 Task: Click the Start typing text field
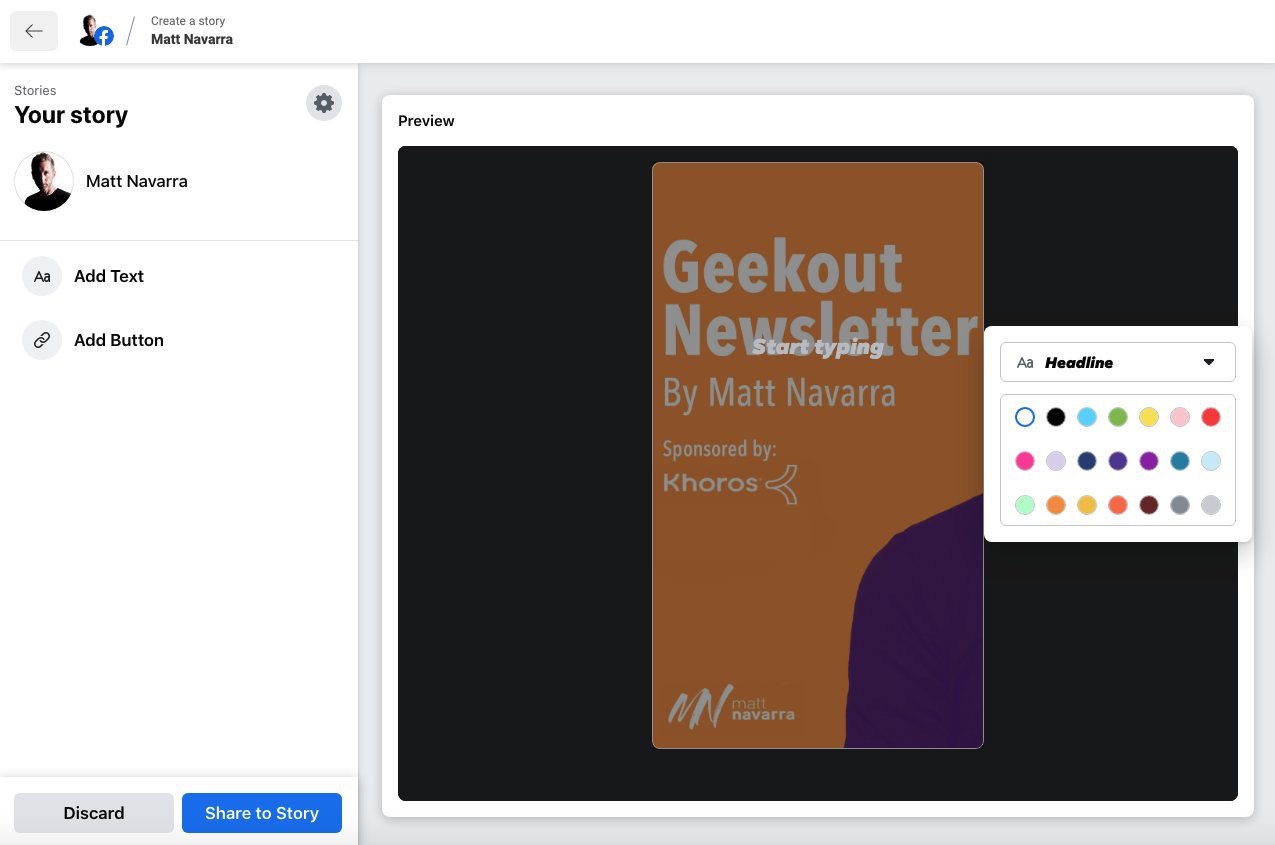[x=818, y=347]
